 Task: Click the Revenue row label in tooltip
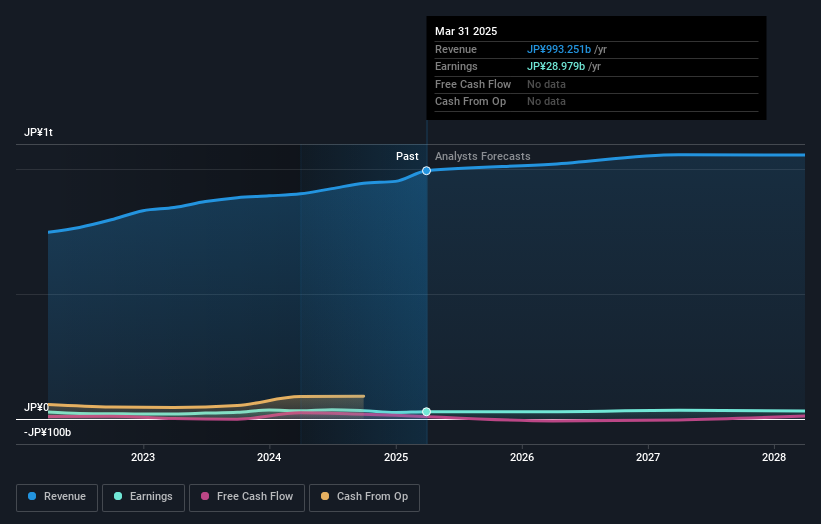pos(456,49)
